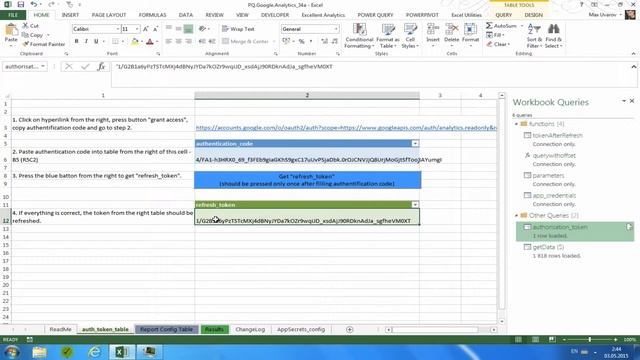Click the Clear eraser icon
This screenshot has height=360, width=640.
tap(489, 44)
